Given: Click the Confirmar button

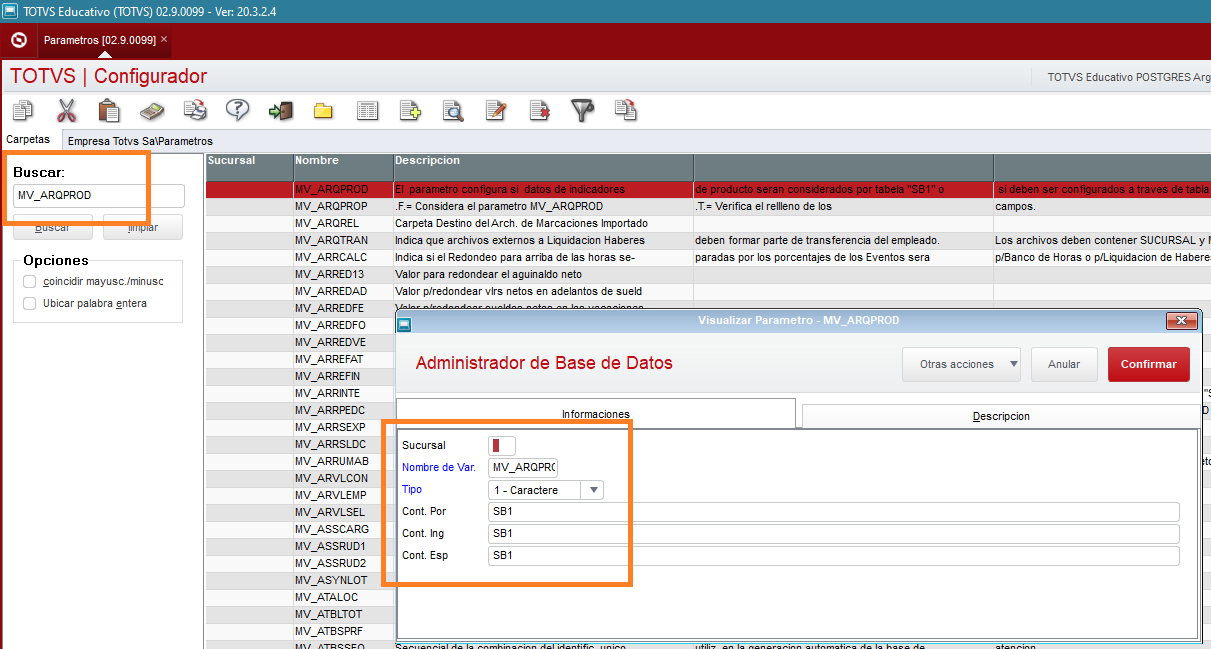Looking at the screenshot, I should coord(1149,364).
